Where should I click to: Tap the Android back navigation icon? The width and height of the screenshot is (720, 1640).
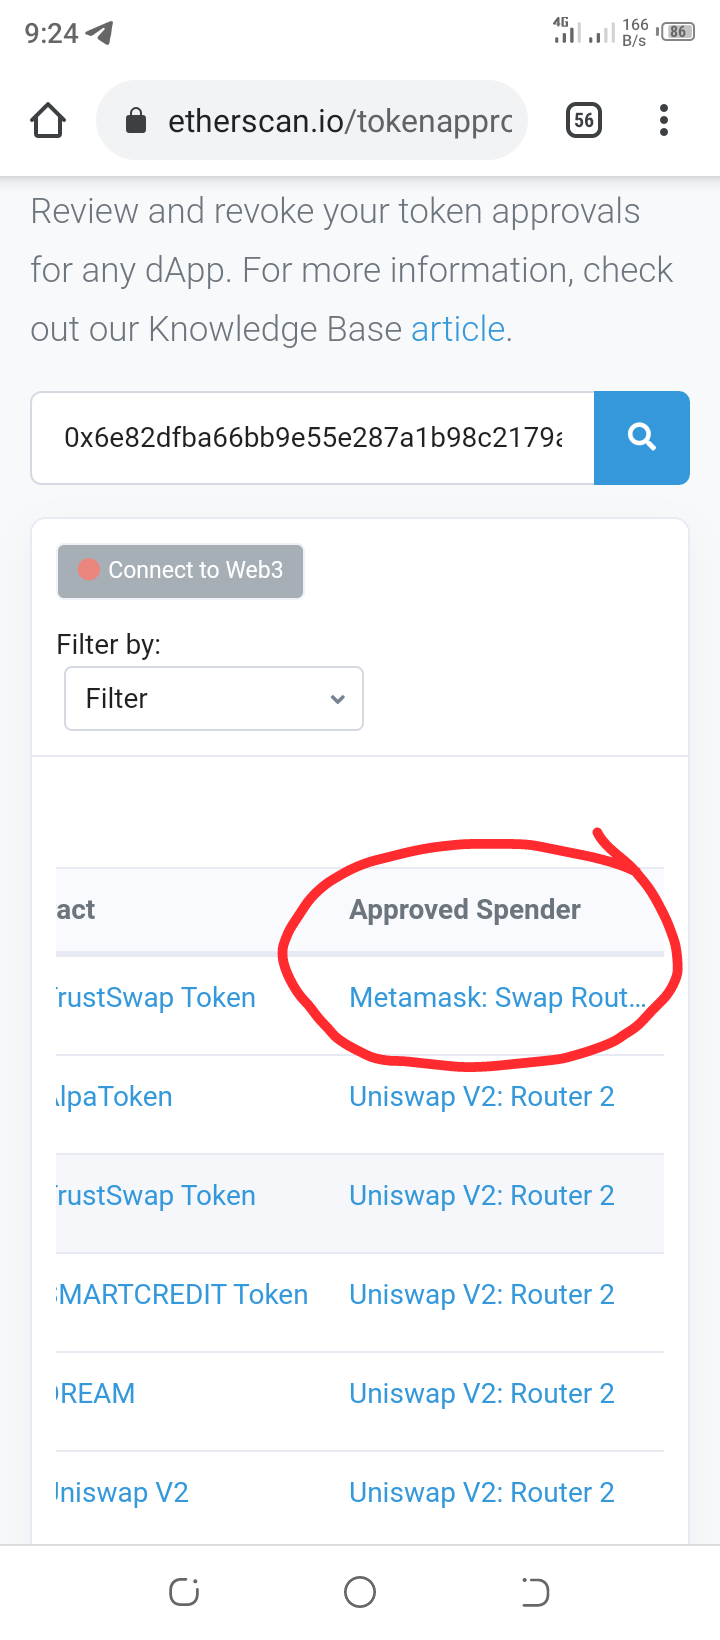[535, 1592]
